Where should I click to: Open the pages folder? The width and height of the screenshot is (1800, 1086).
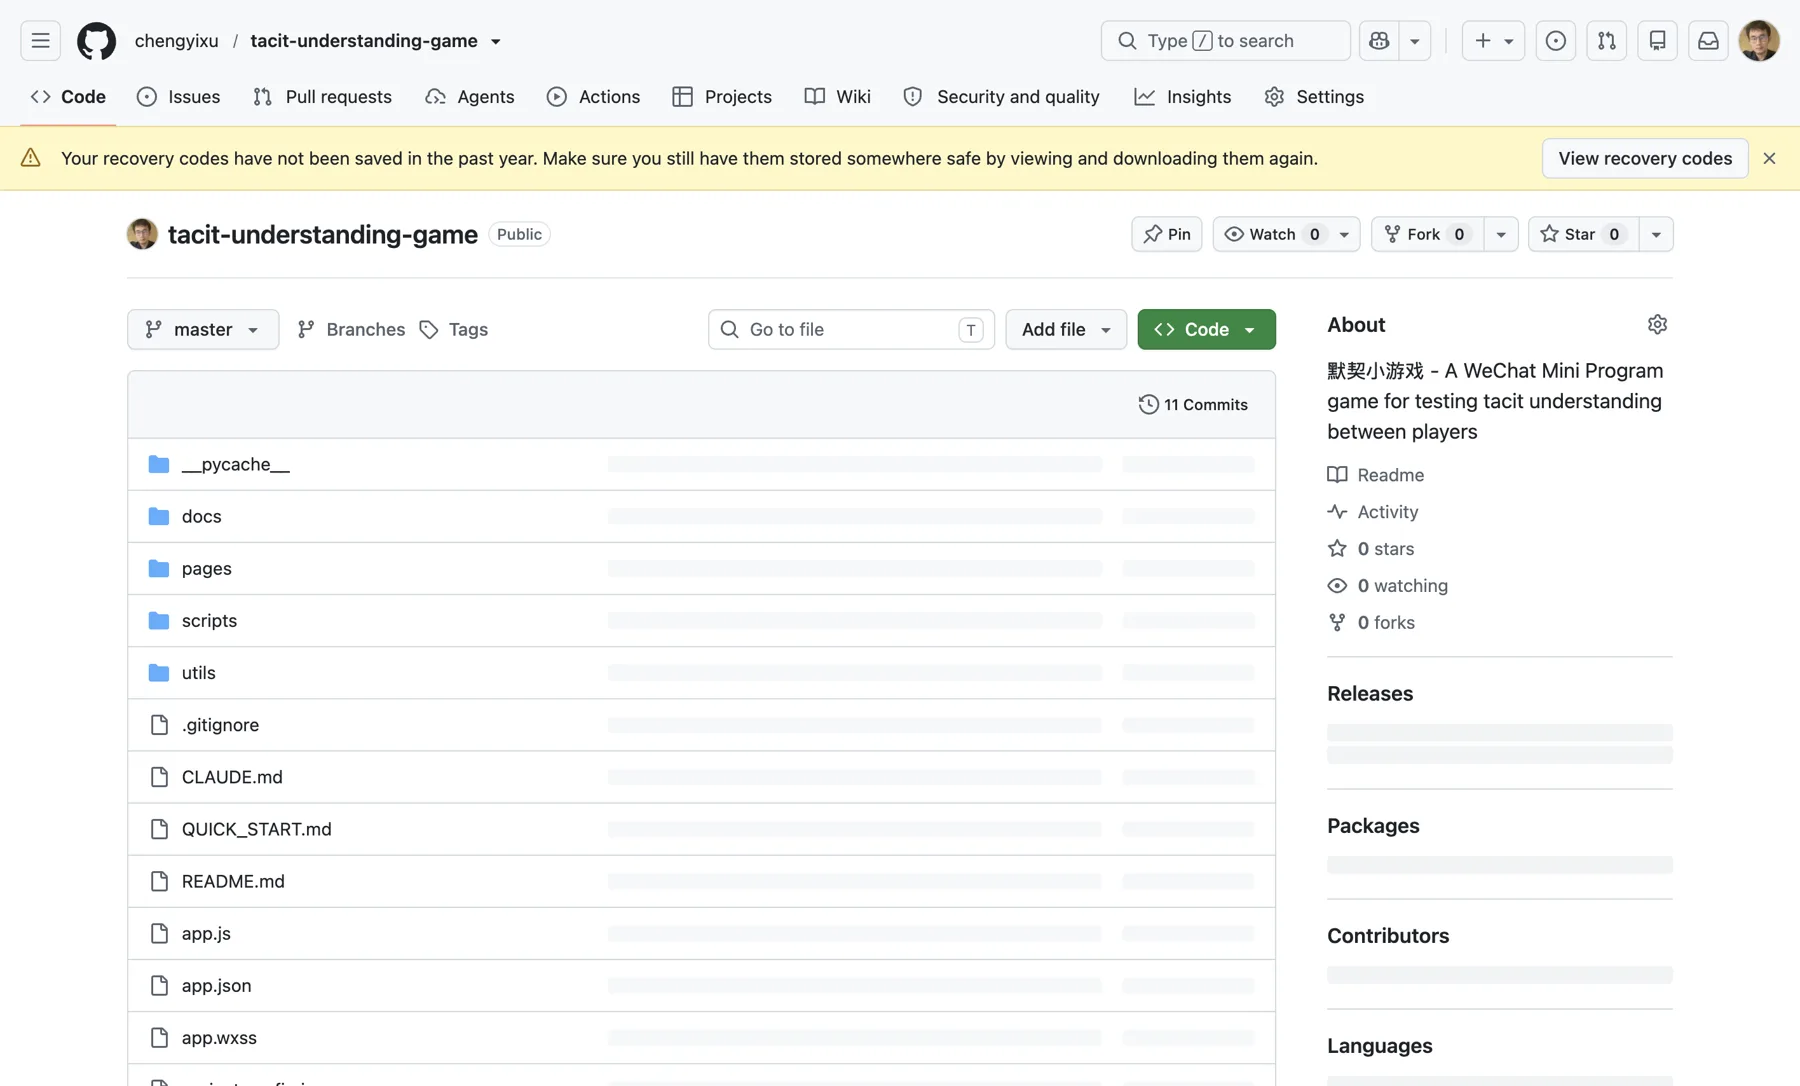point(207,568)
